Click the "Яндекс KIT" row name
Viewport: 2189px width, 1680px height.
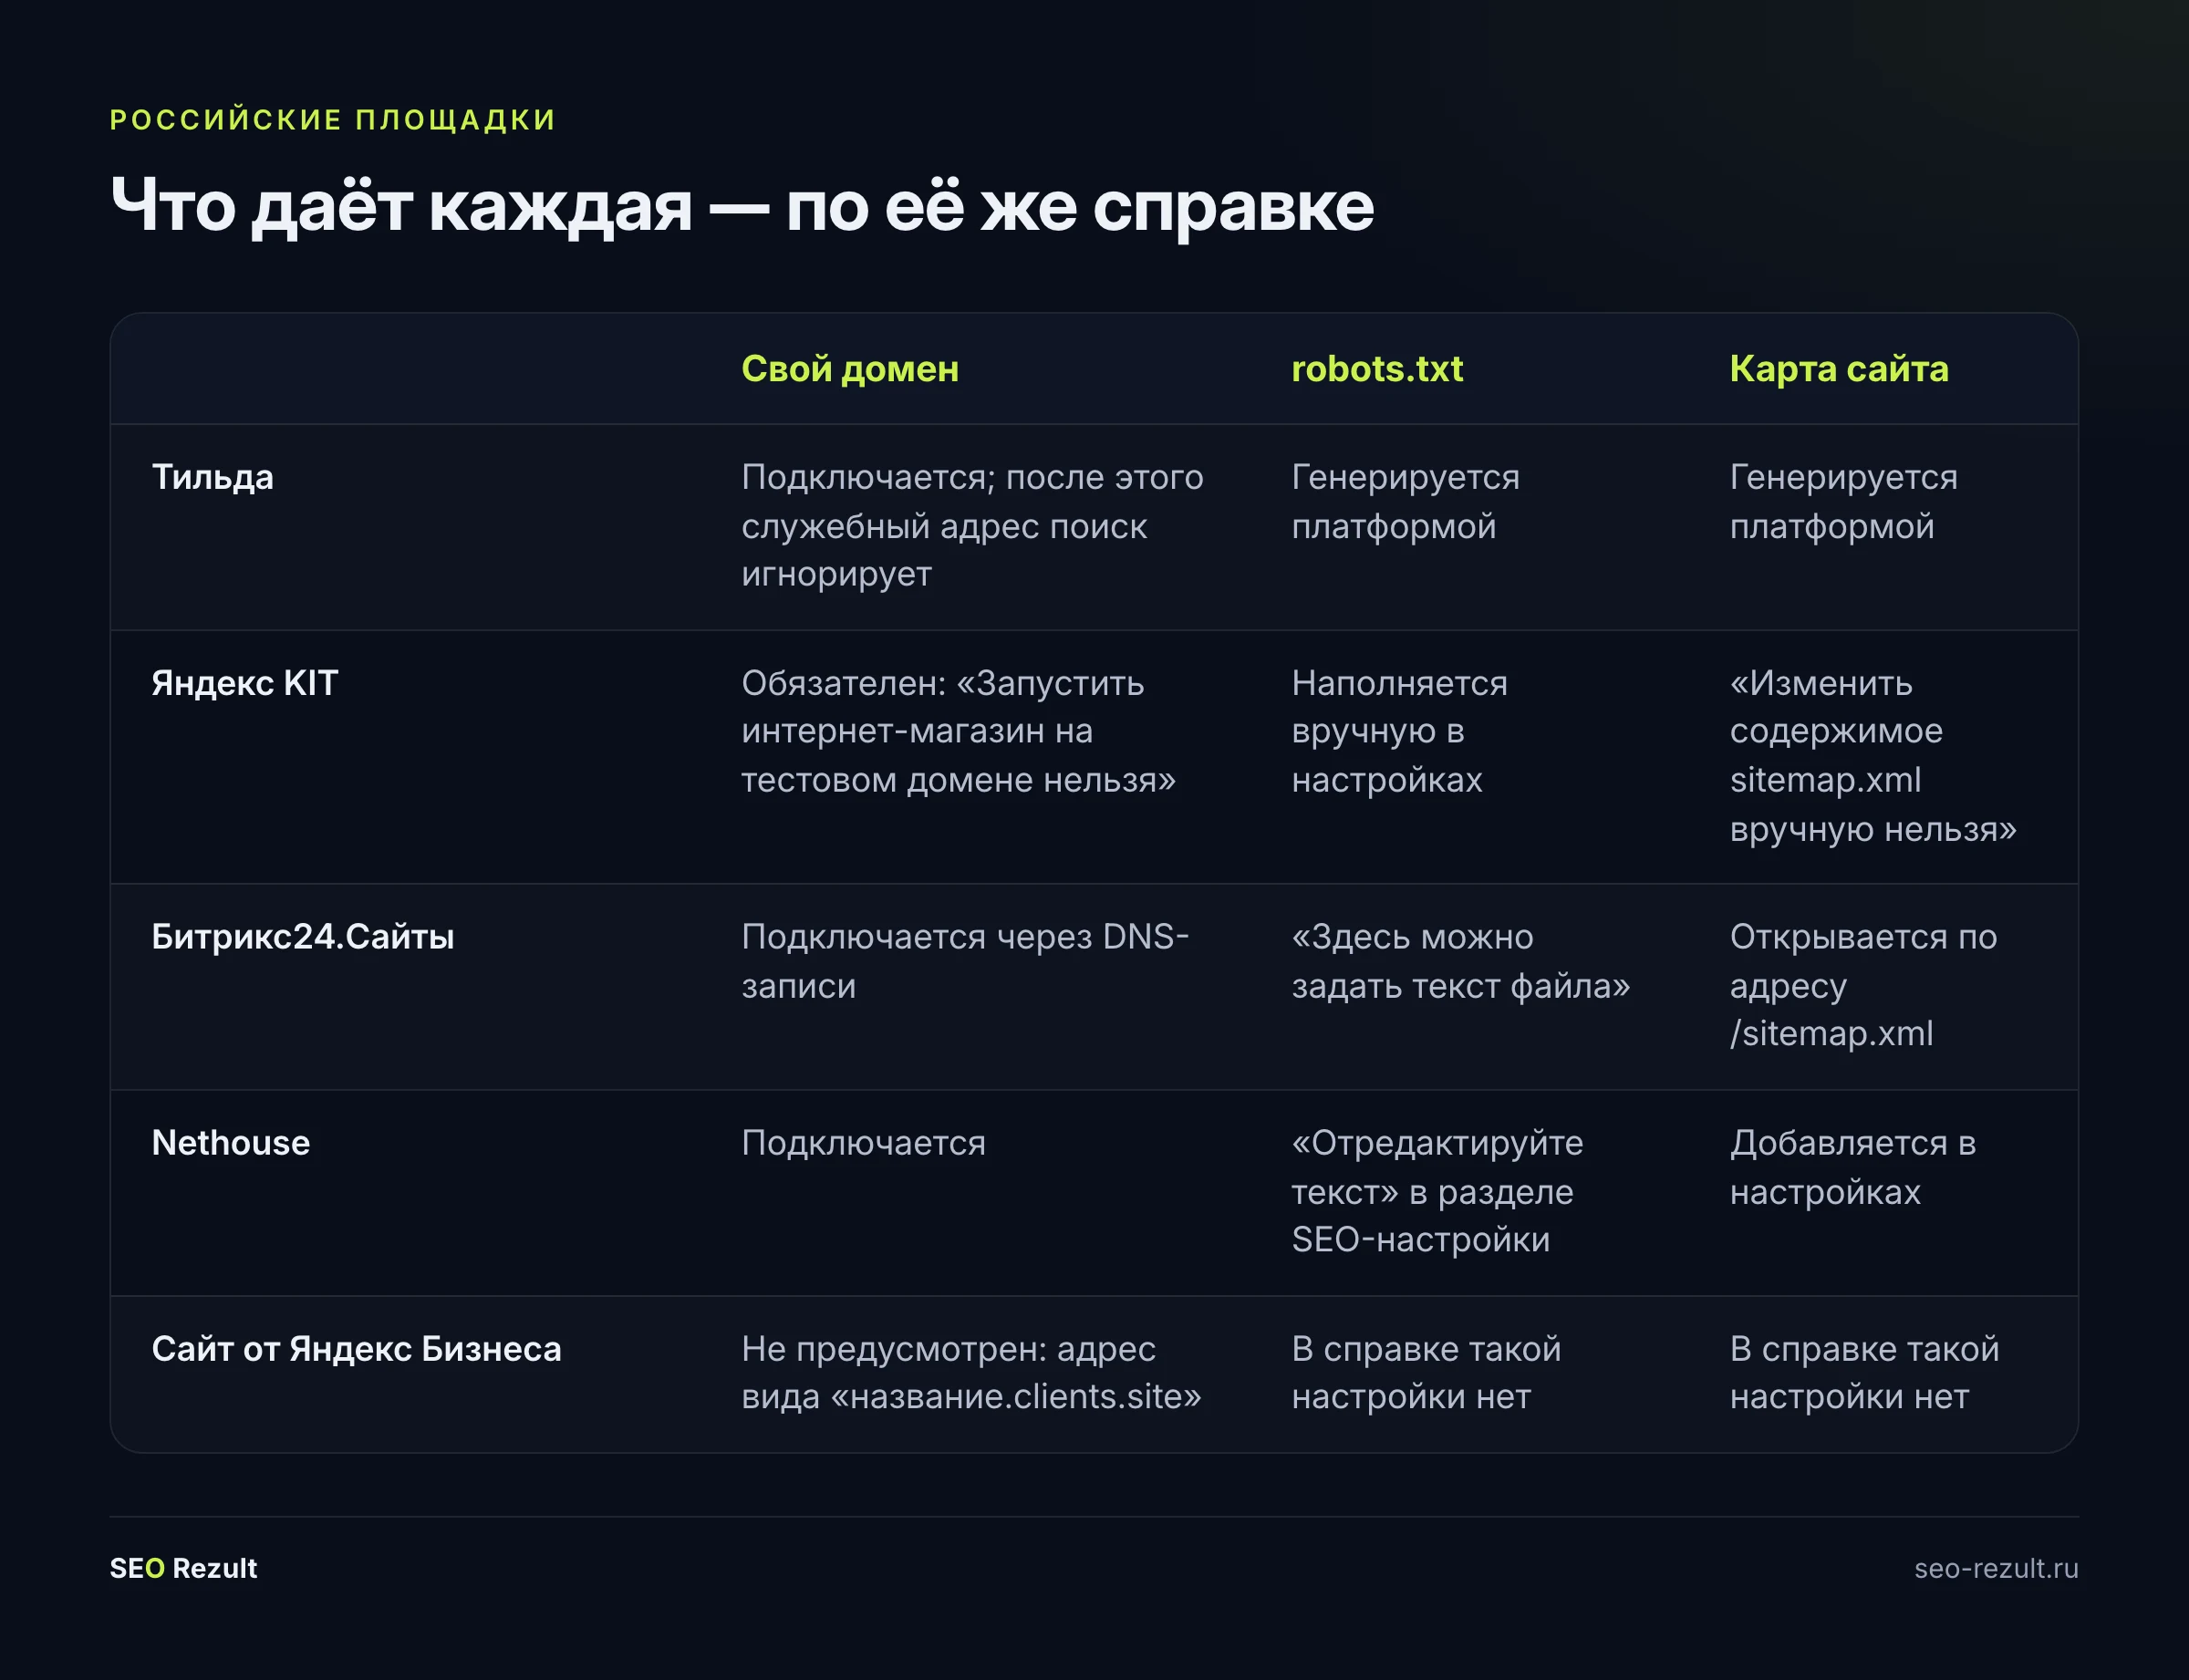click(x=245, y=683)
